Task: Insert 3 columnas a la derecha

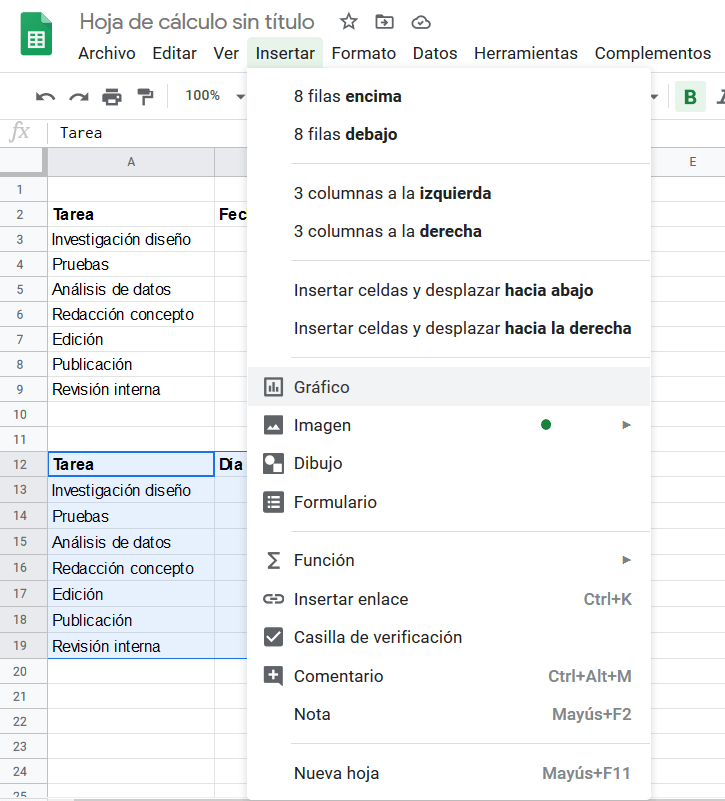Action: [449, 231]
